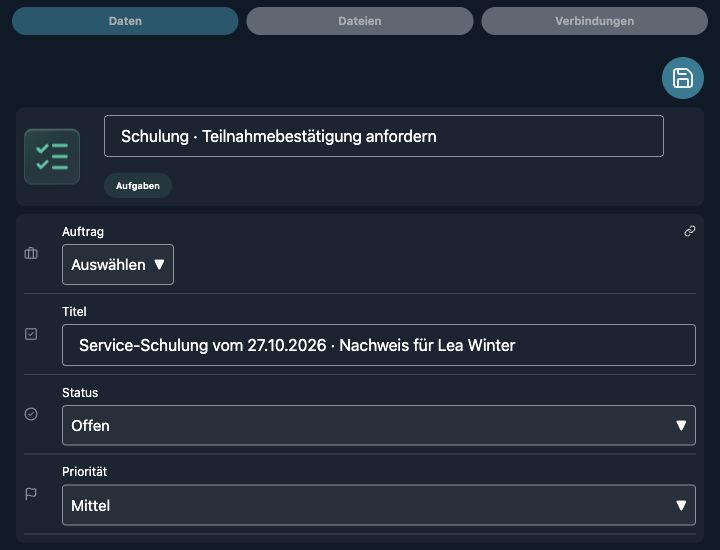Open the Dateien tab
The height and width of the screenshot is (550, 720).
click(x=360, y=21)
